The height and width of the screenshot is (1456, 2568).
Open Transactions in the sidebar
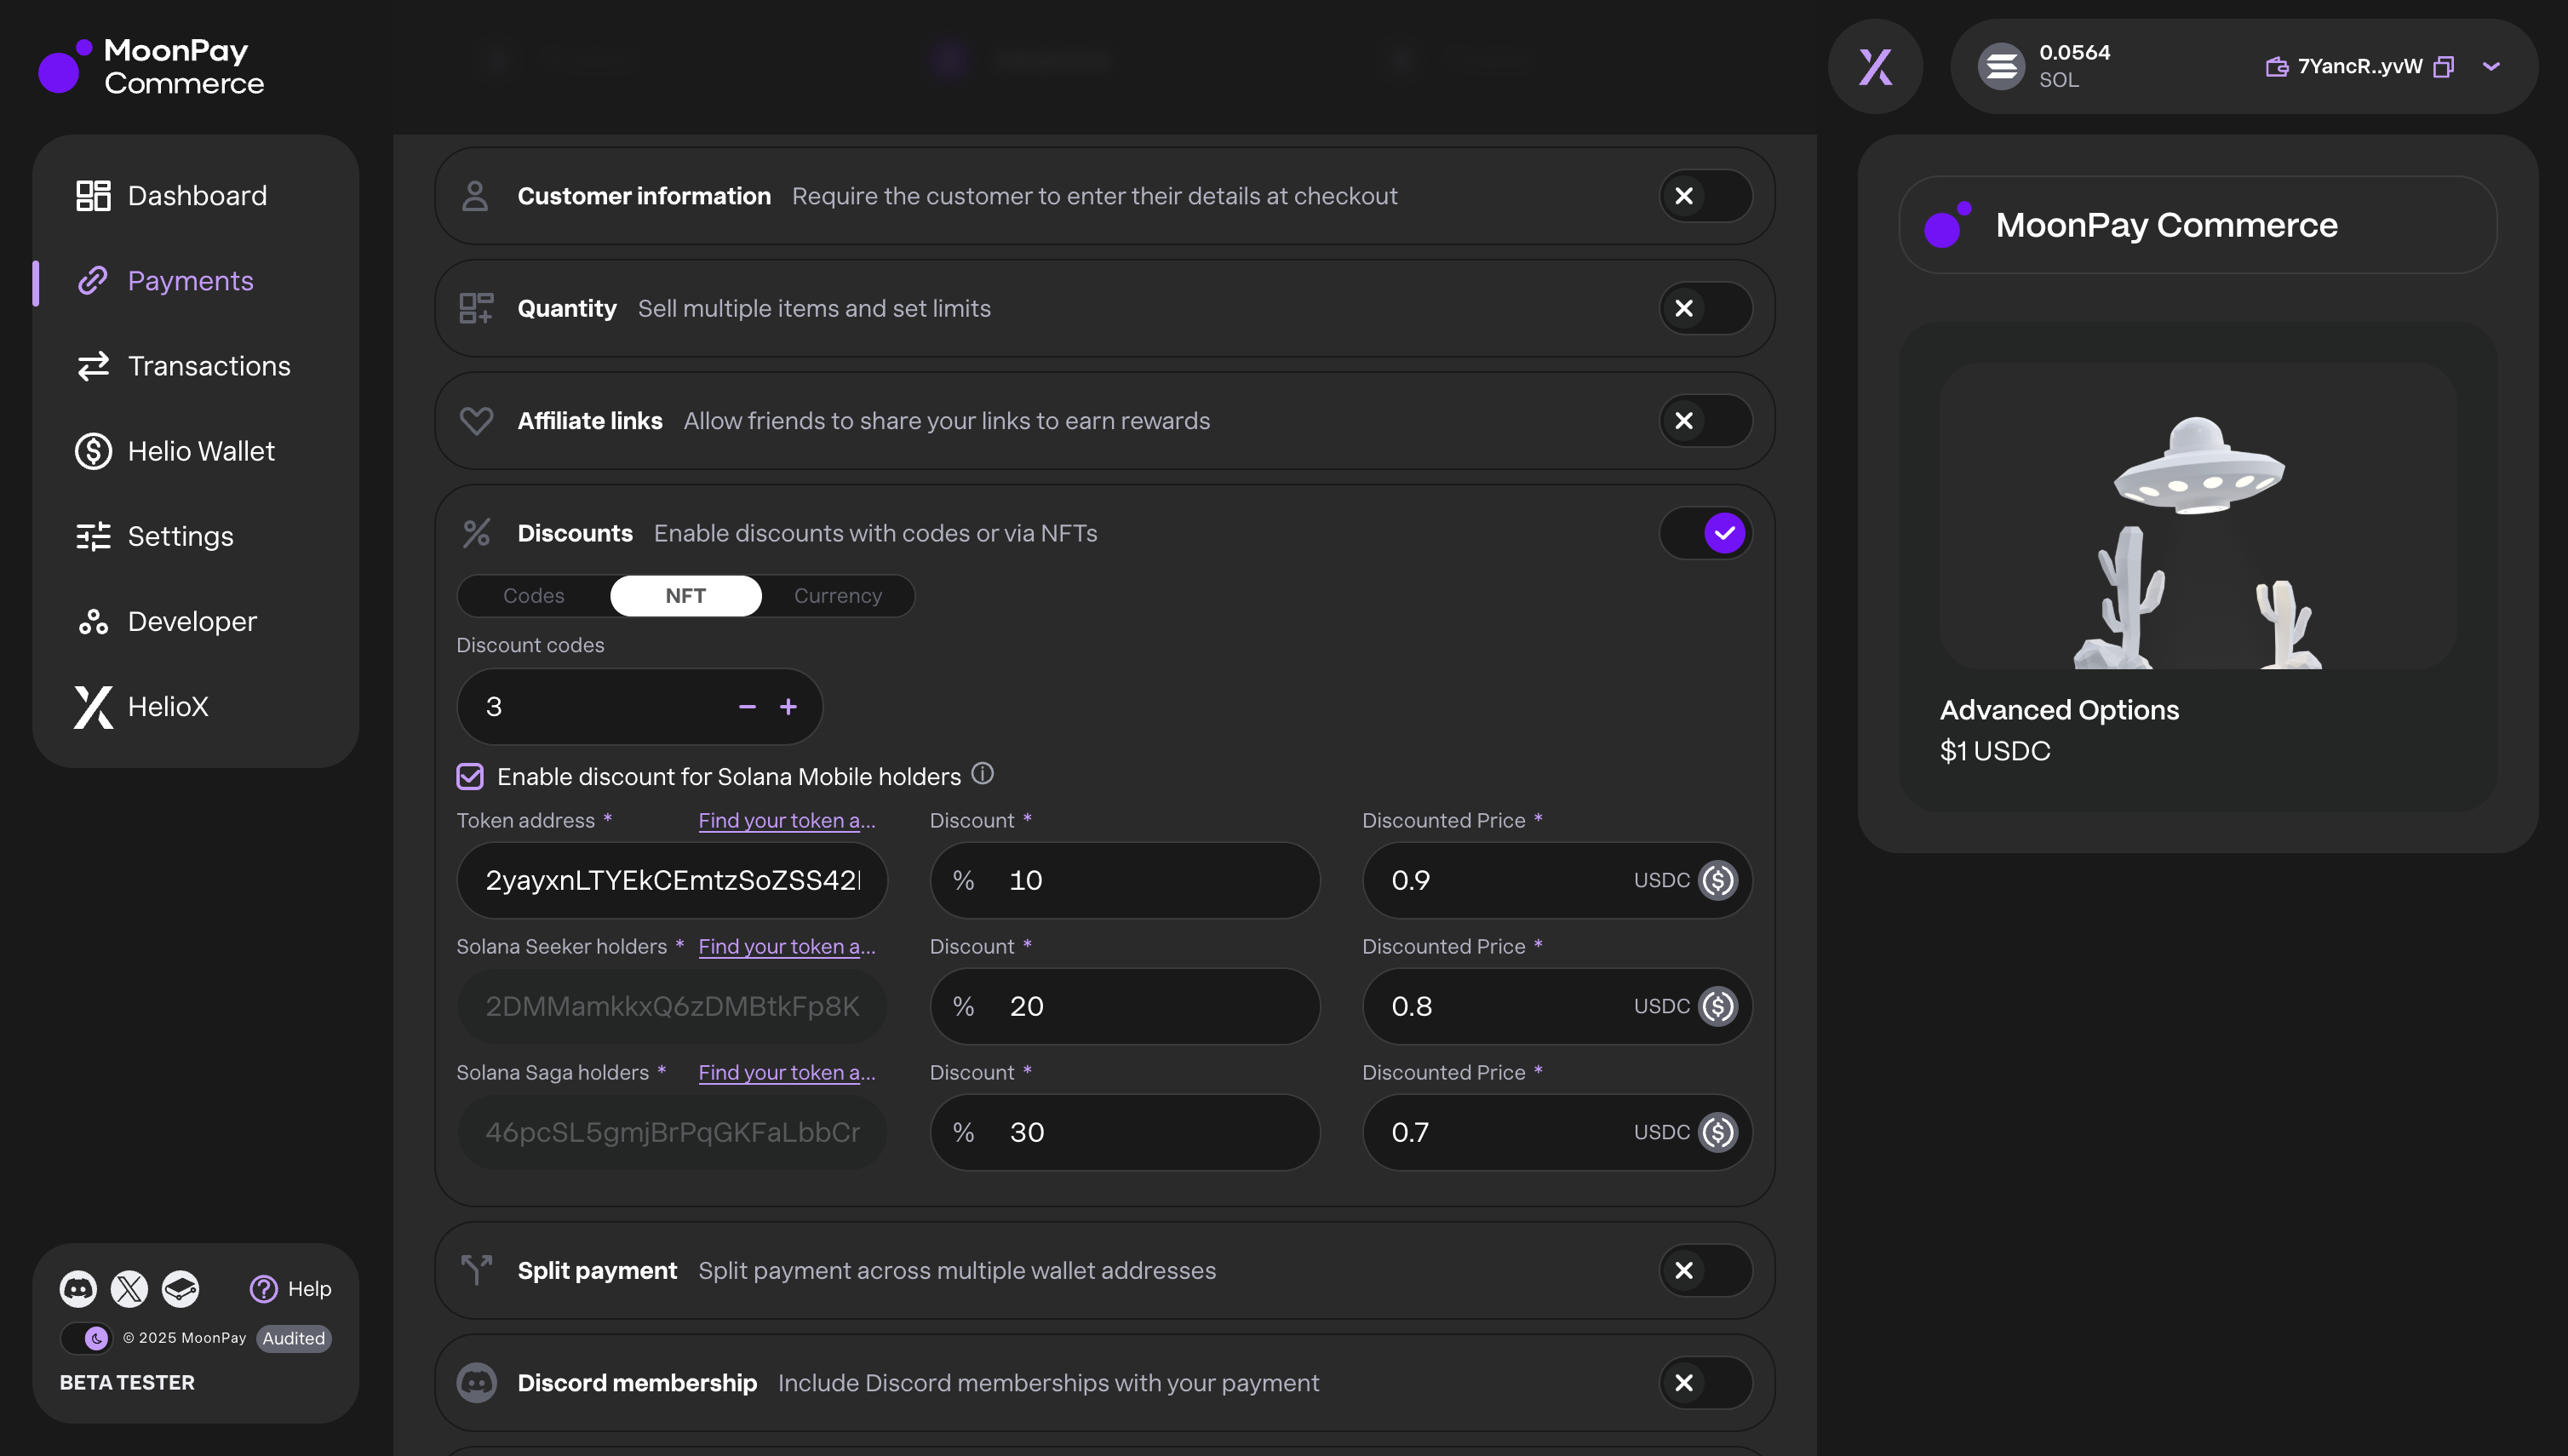[208, 366]
